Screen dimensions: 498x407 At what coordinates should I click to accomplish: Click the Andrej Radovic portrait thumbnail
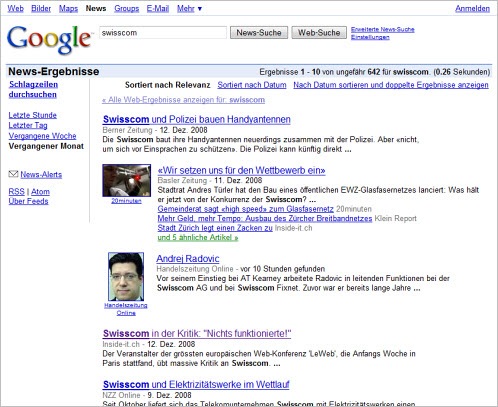(x=126, y=277)
